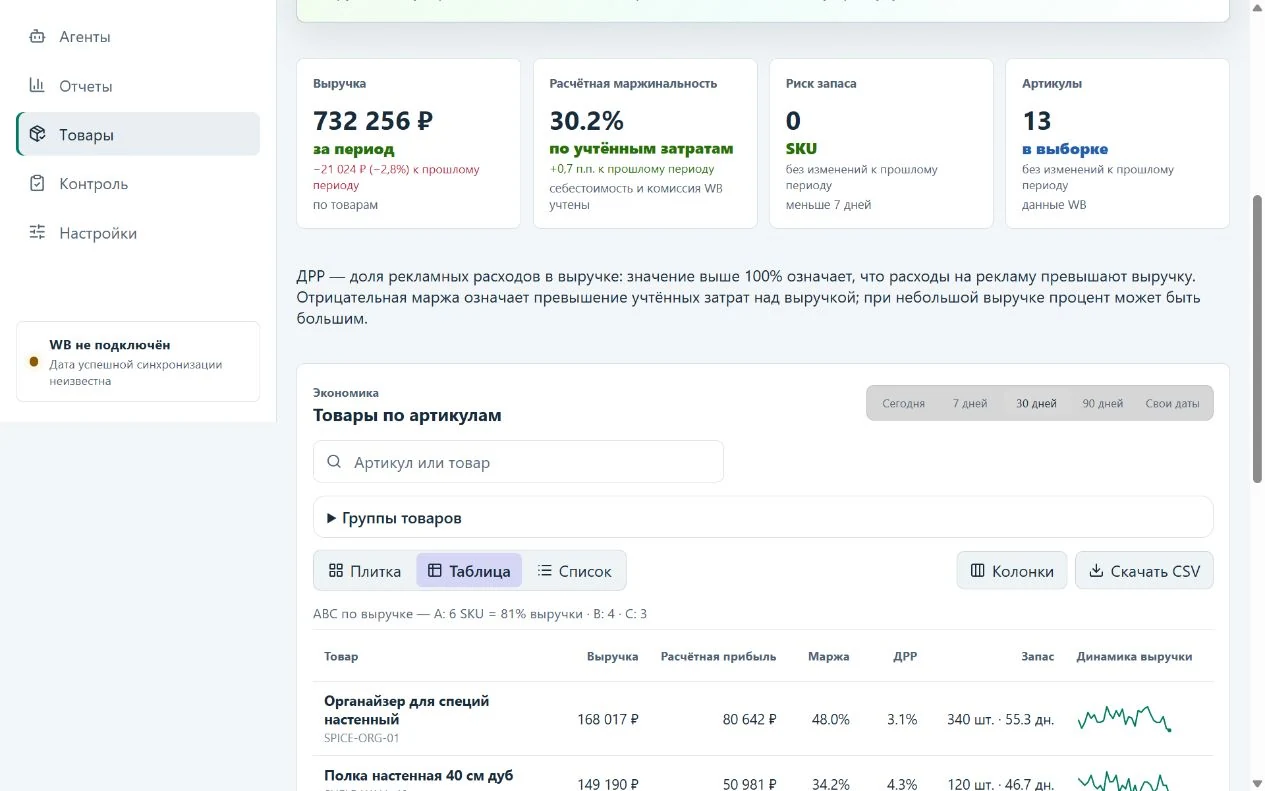Viewport: 1265px width, 791px height.
Task: Click the Список list icon
Action: 545,571
